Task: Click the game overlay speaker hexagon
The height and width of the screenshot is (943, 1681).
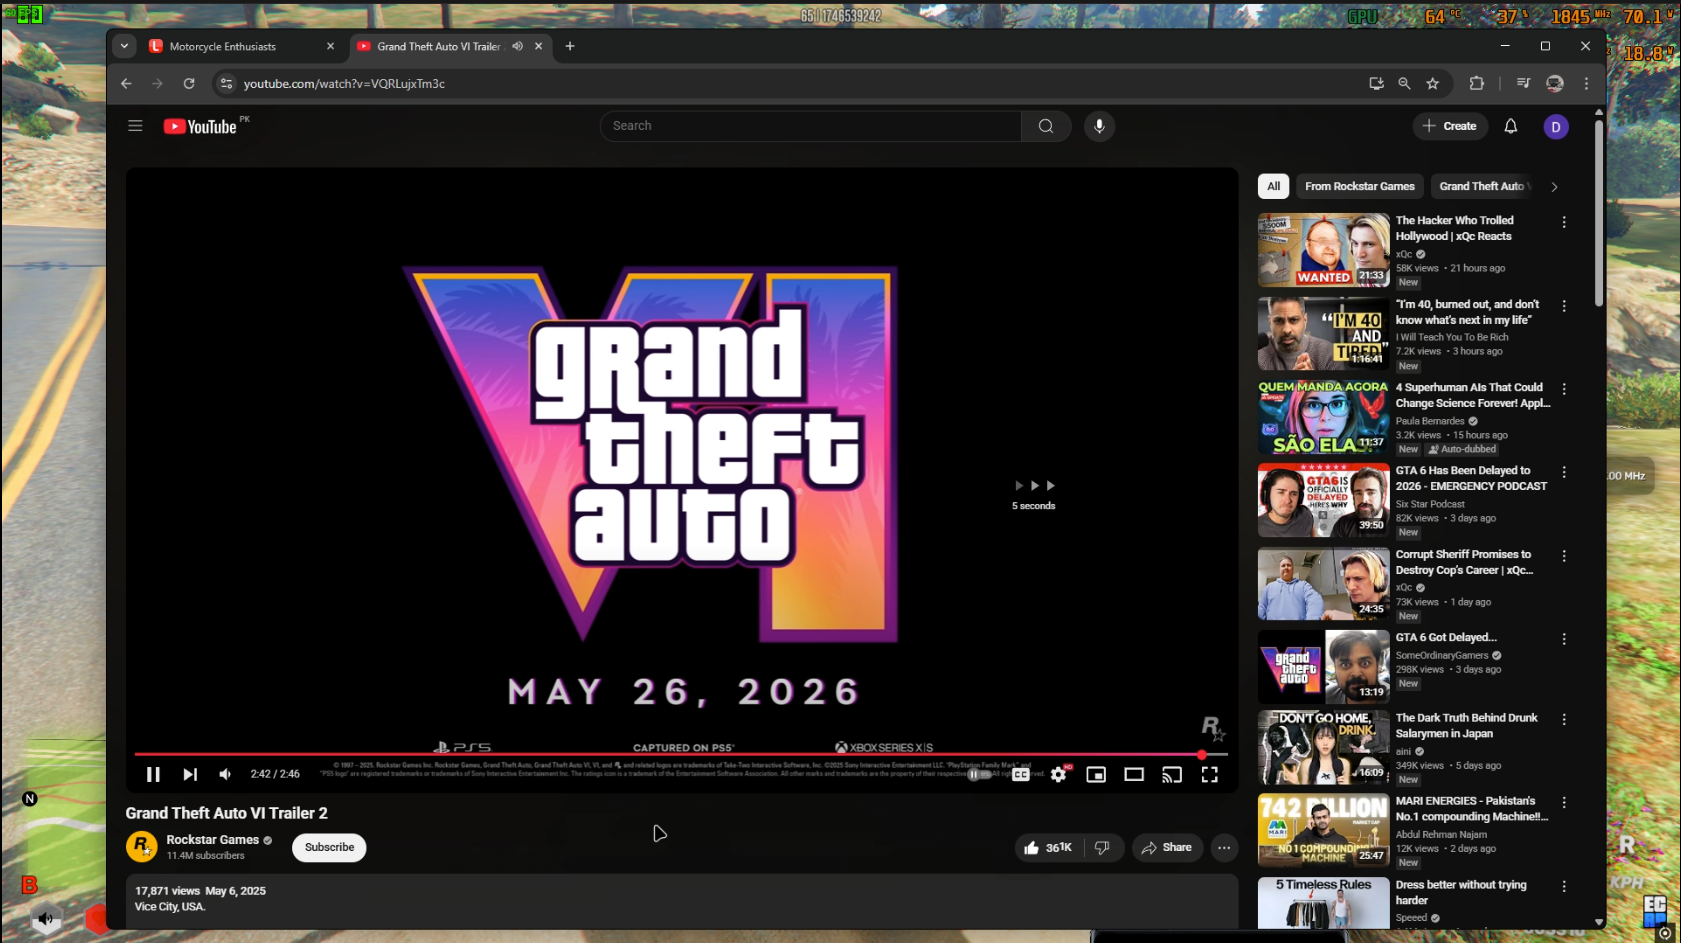Action: pos(46,918)
